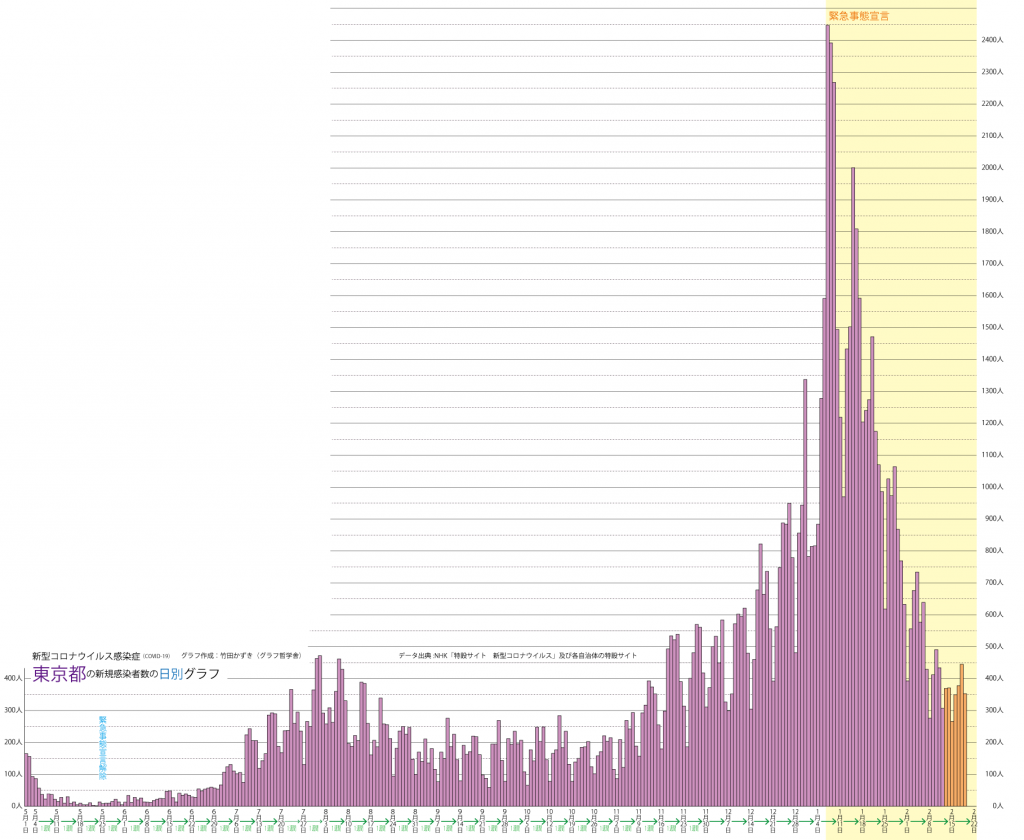Click the 400人 label on left axis

click(x=11, y=678)
